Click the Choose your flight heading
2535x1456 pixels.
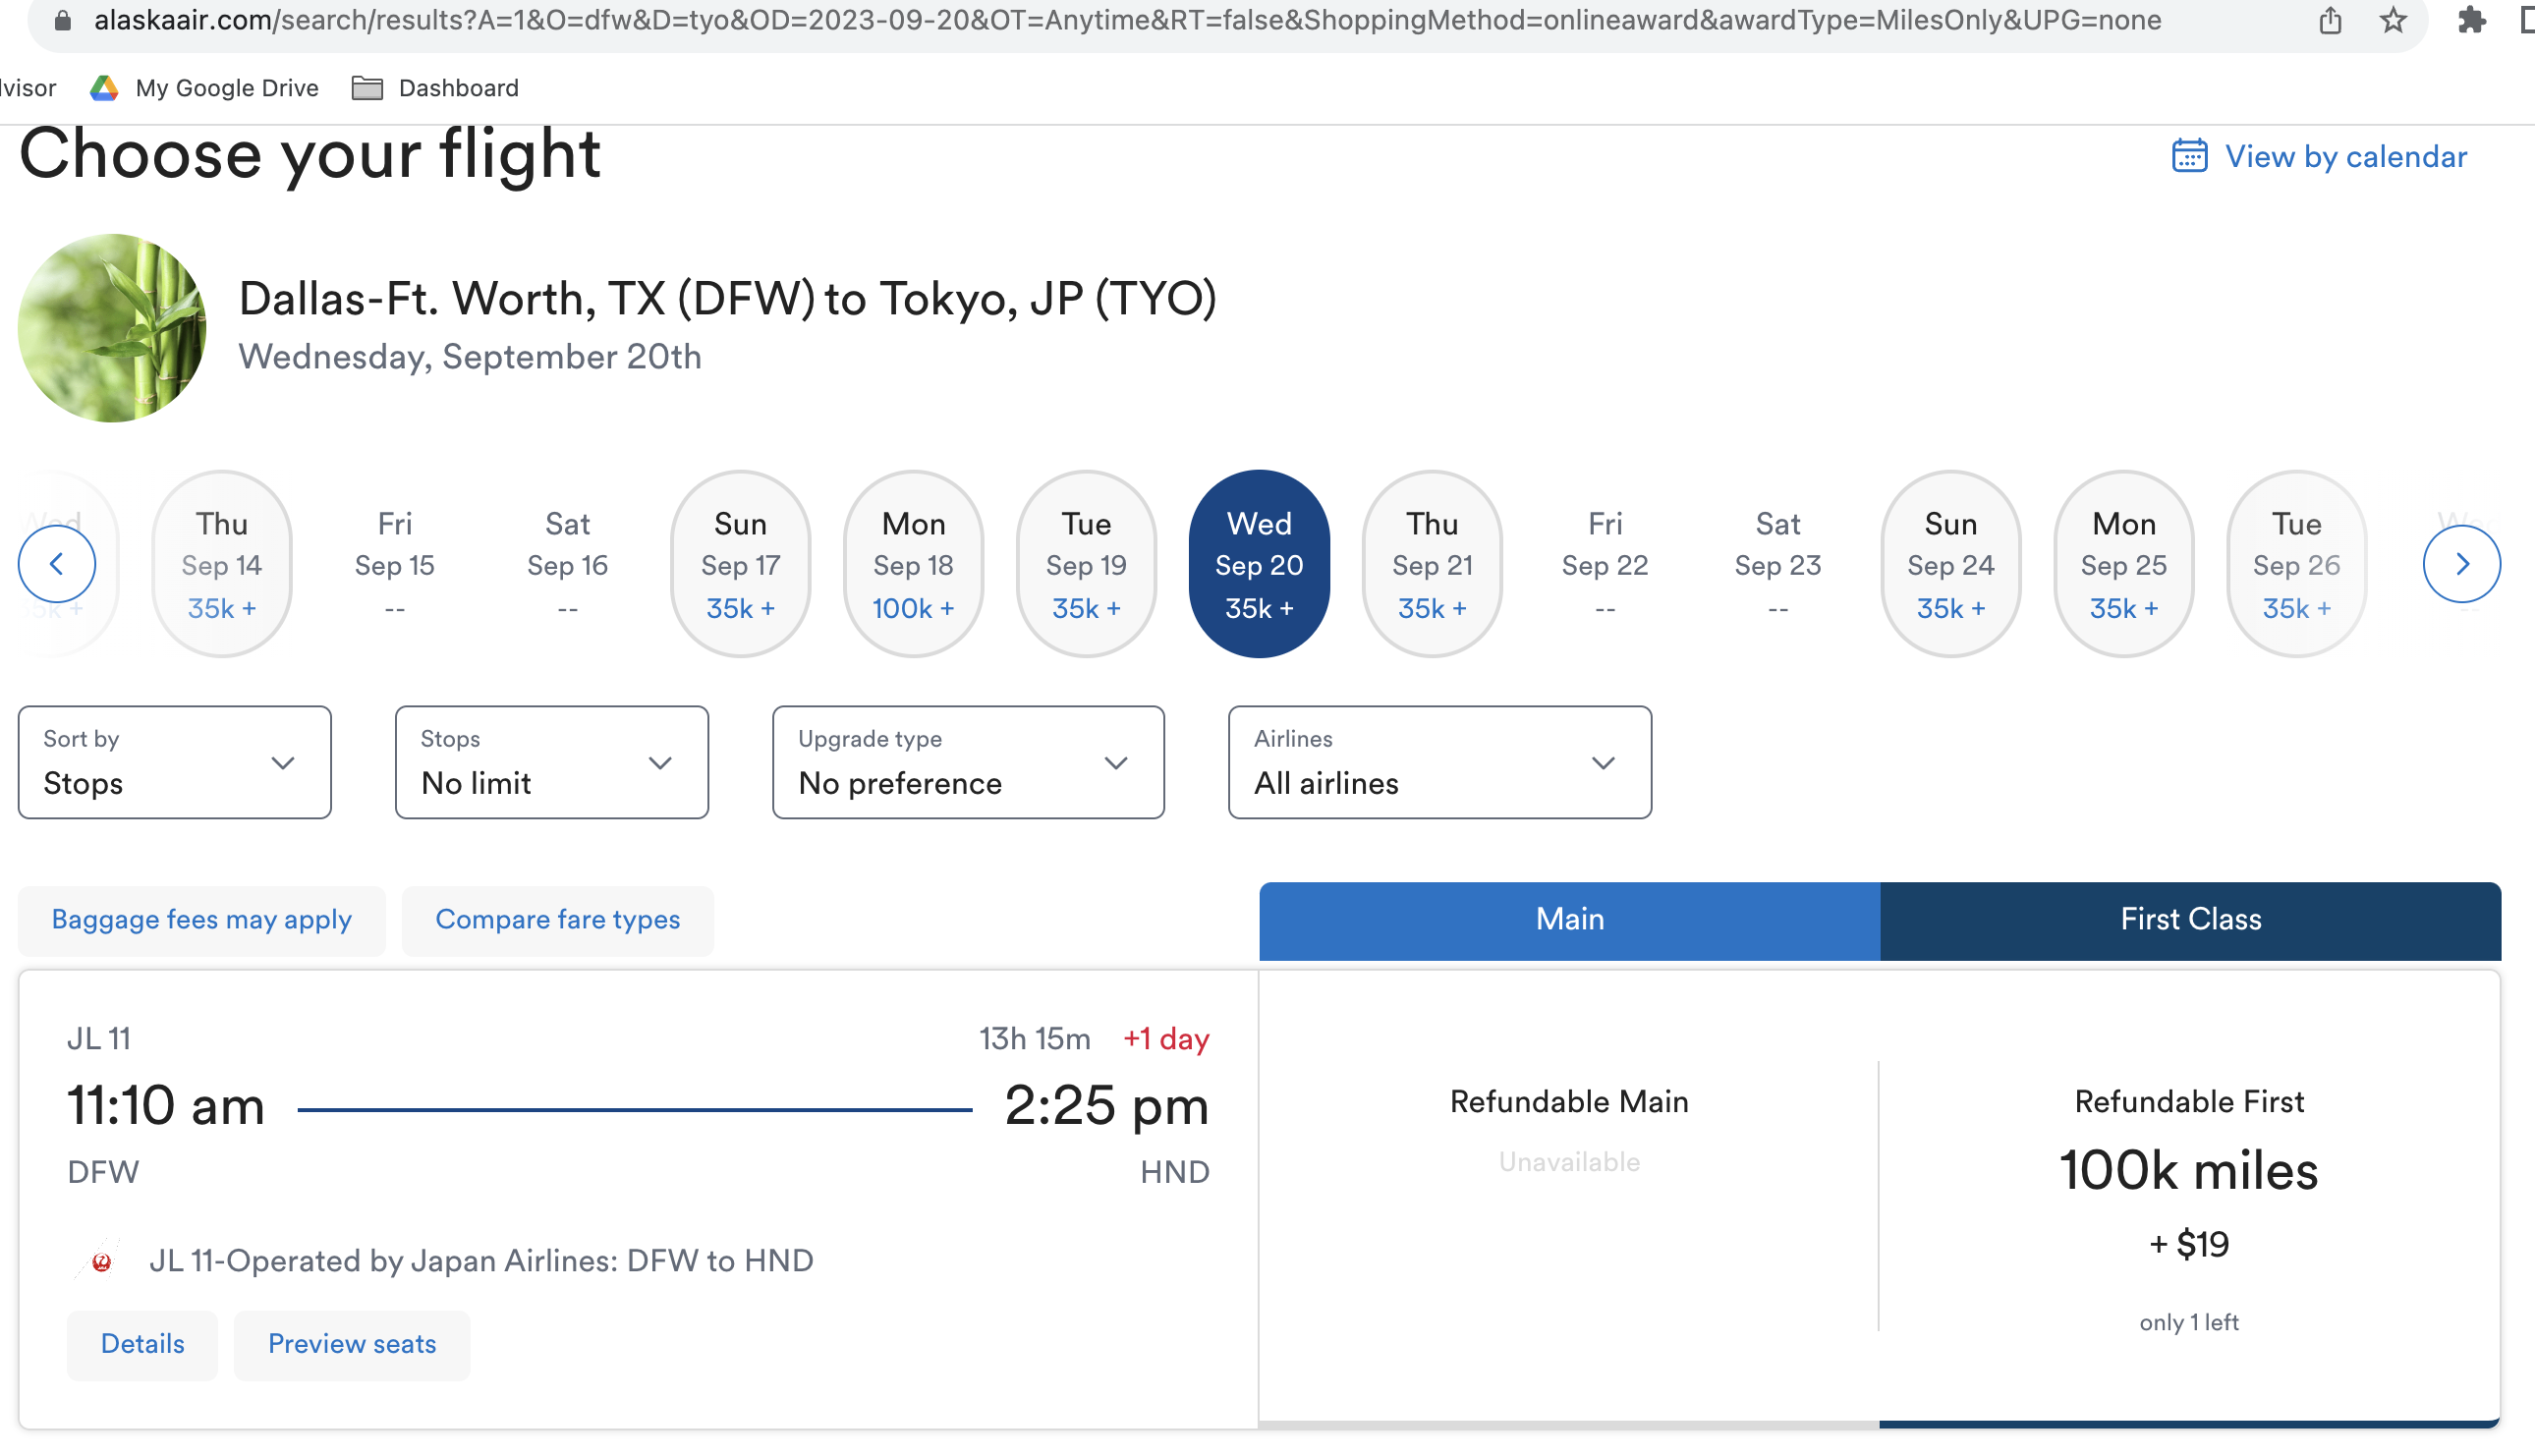click(310, 154)
